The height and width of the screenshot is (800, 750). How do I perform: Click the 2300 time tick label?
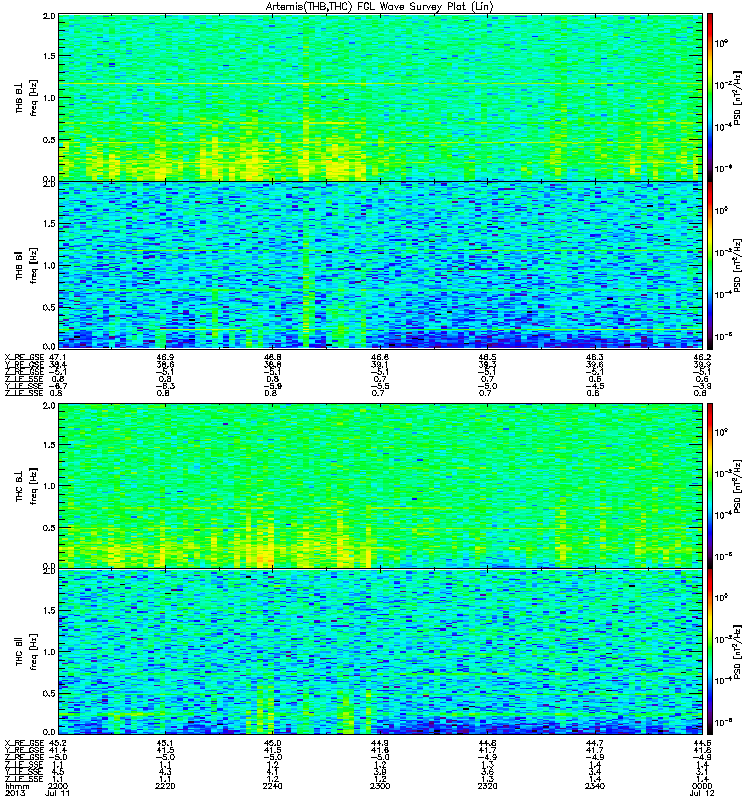point(380,786)
